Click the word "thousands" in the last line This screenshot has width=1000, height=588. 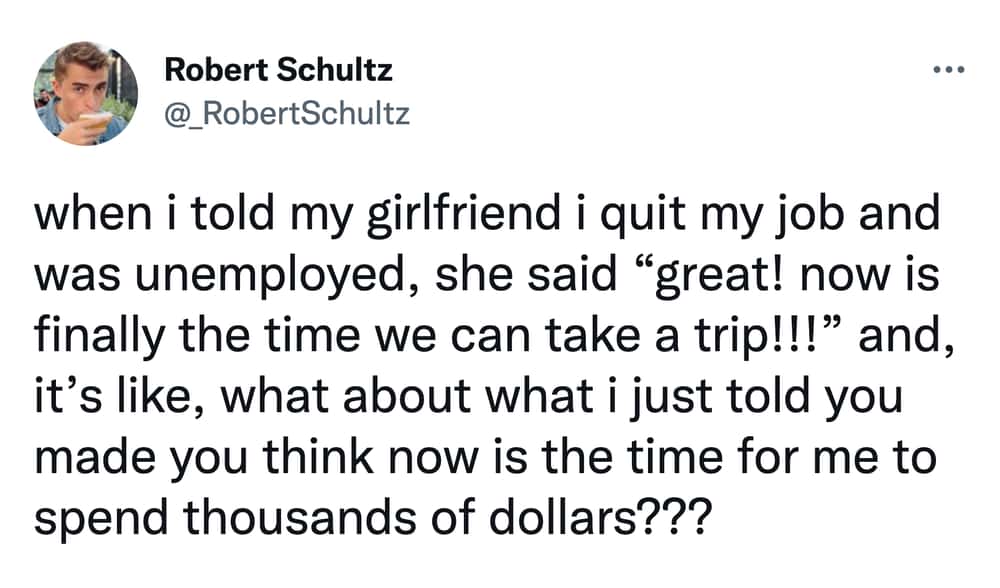(300, 518)
